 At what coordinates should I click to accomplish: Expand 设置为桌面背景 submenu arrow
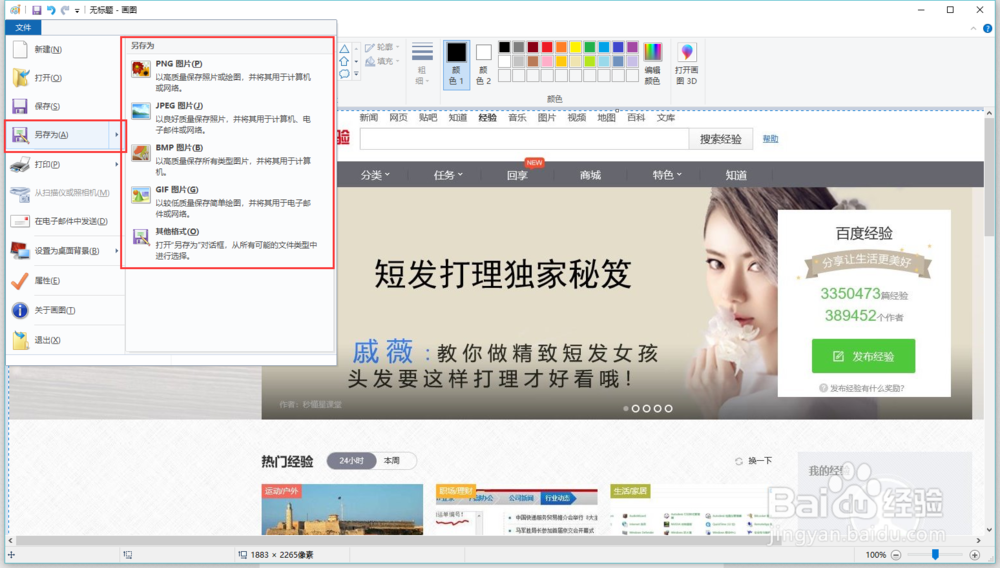coord(117,251)
